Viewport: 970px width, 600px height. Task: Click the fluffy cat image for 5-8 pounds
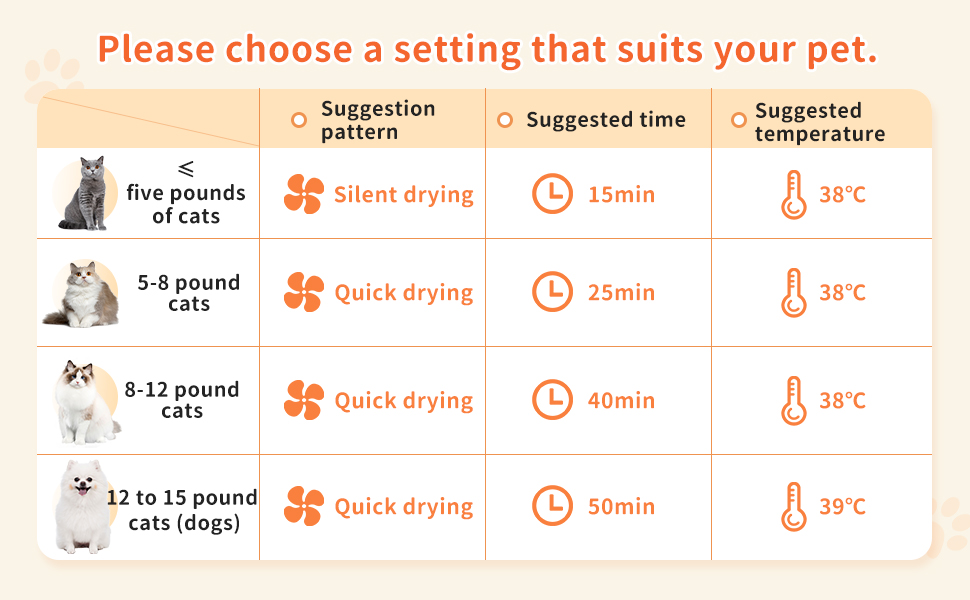pyautogui.click(x=84, y=294)
